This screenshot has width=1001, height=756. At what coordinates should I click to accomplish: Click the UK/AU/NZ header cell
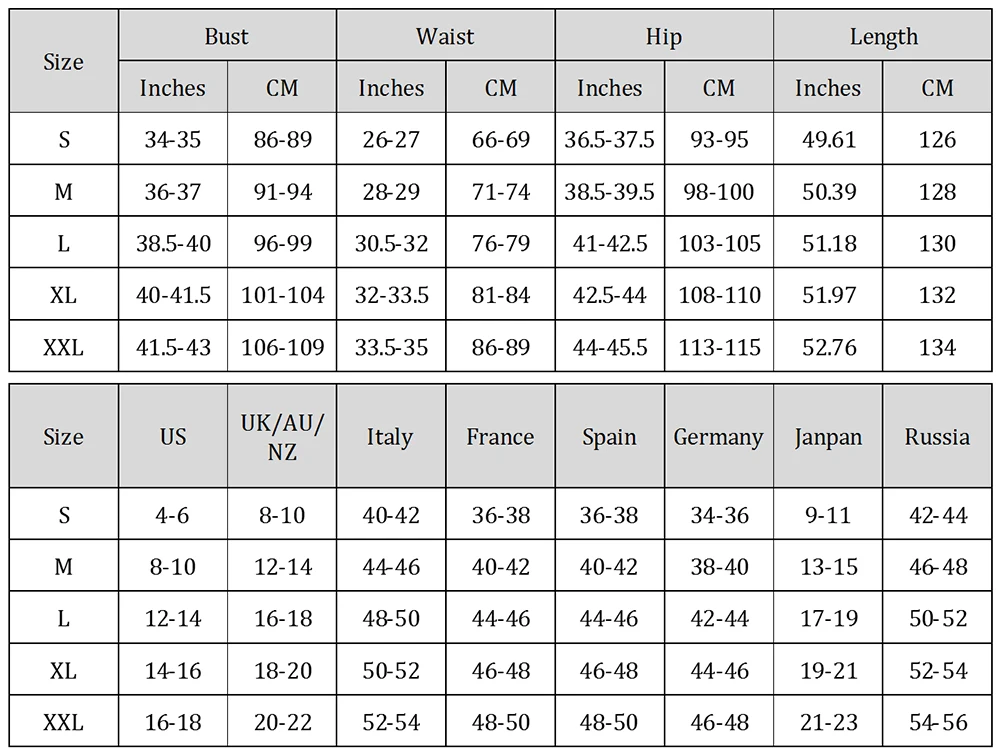[282, 437]
